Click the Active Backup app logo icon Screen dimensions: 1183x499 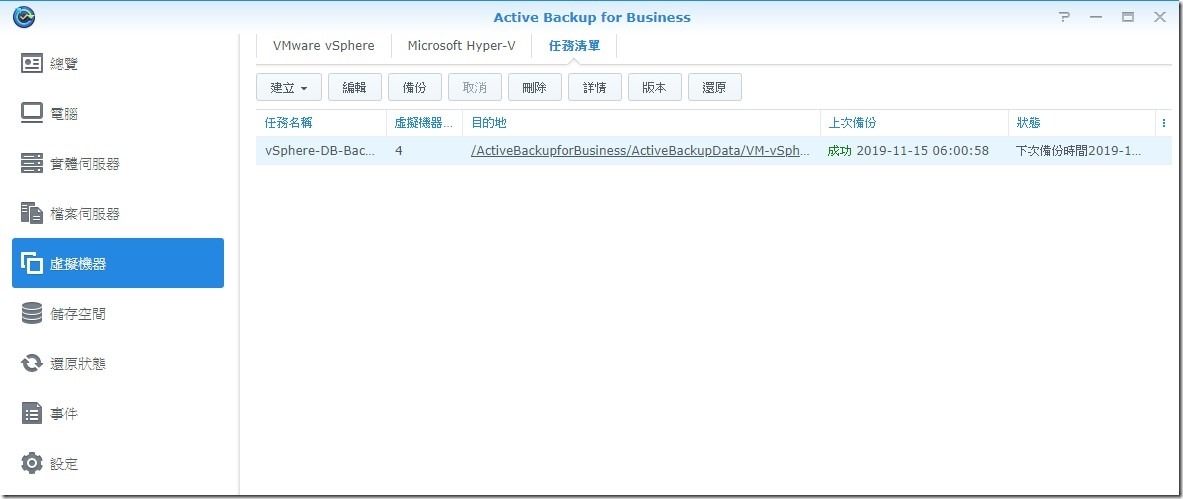tap(24, 17)
